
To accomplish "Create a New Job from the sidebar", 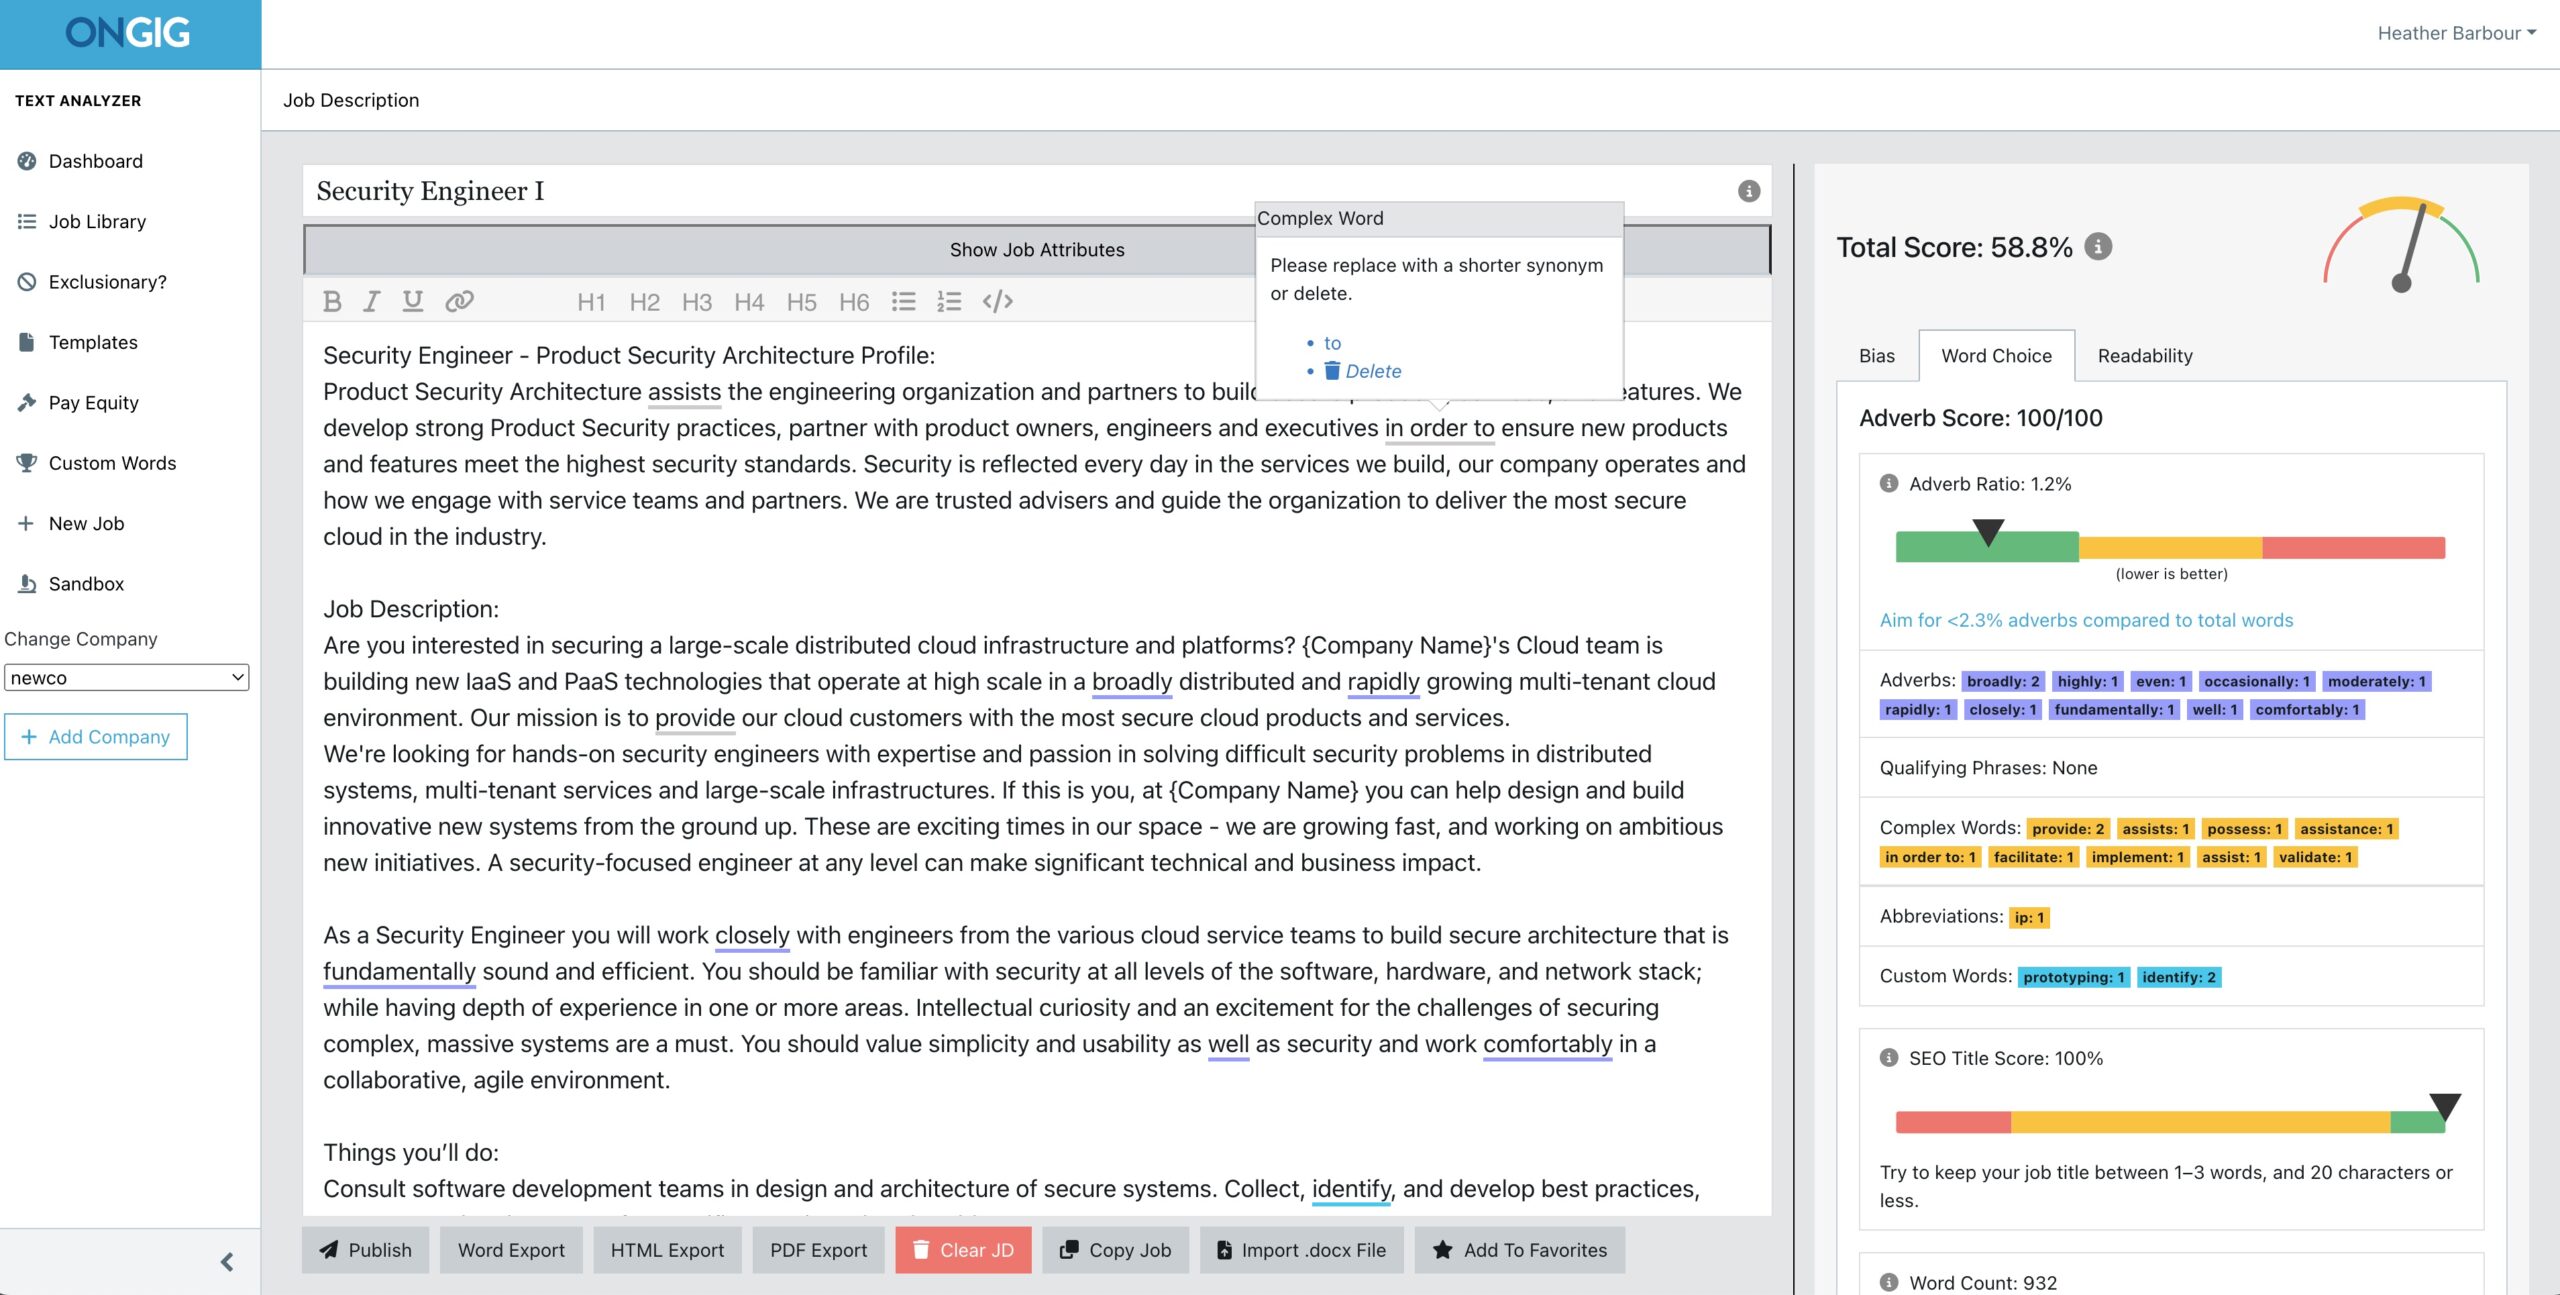I will click(x=86, y=523).
